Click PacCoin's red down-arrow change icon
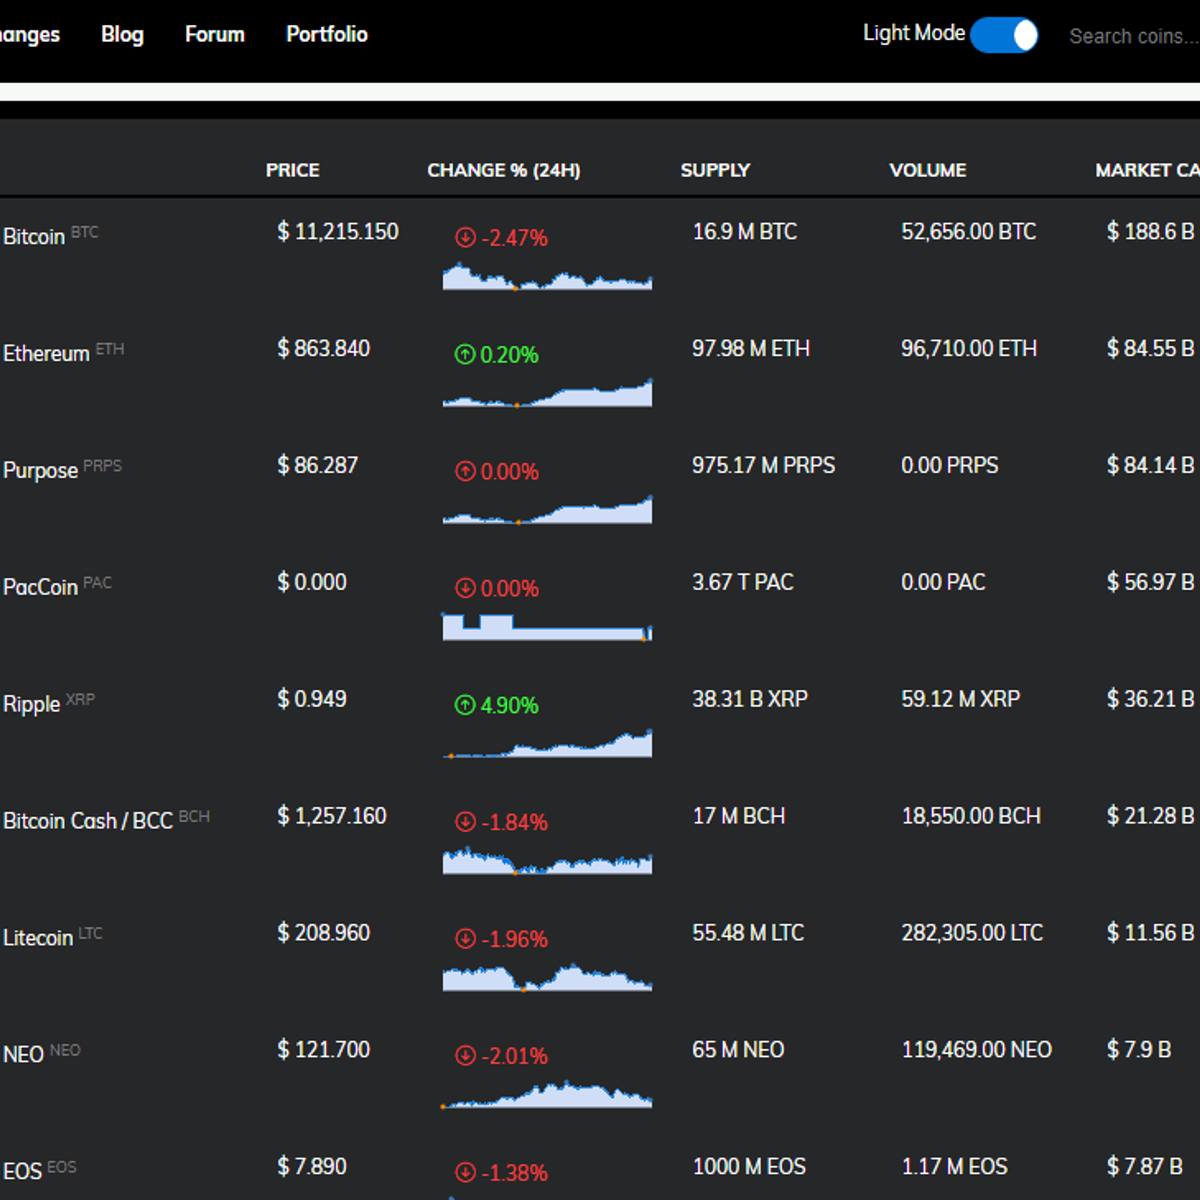The height and width of the screenshot is (1200, 1200). (x=465, y=588)
